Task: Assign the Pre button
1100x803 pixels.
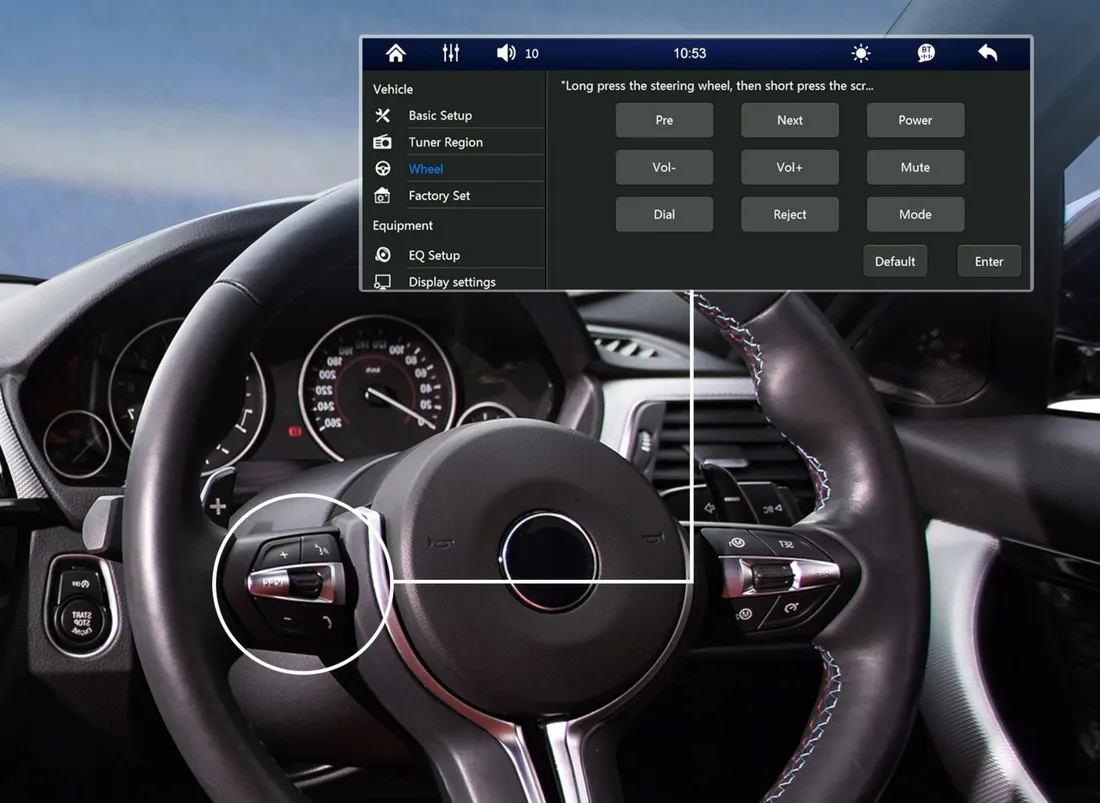Action: coord(664,120)
